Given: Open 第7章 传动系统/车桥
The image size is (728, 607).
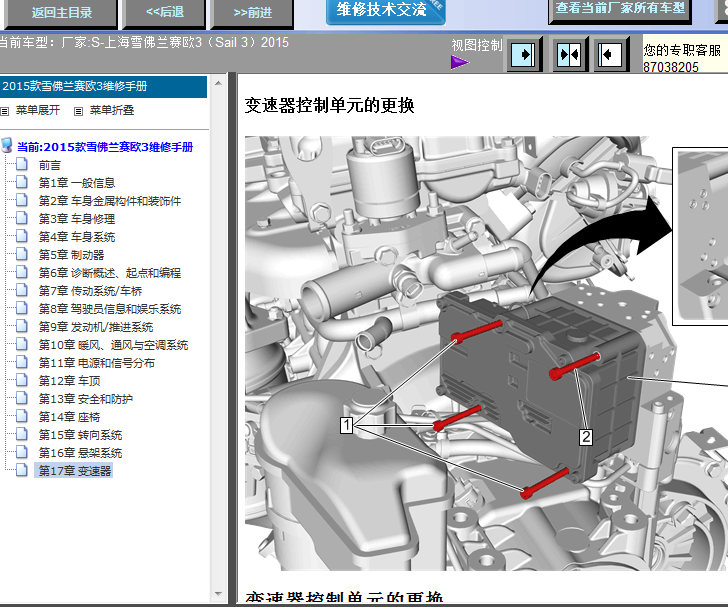Looking at the screenshot, I should point(90,291).
